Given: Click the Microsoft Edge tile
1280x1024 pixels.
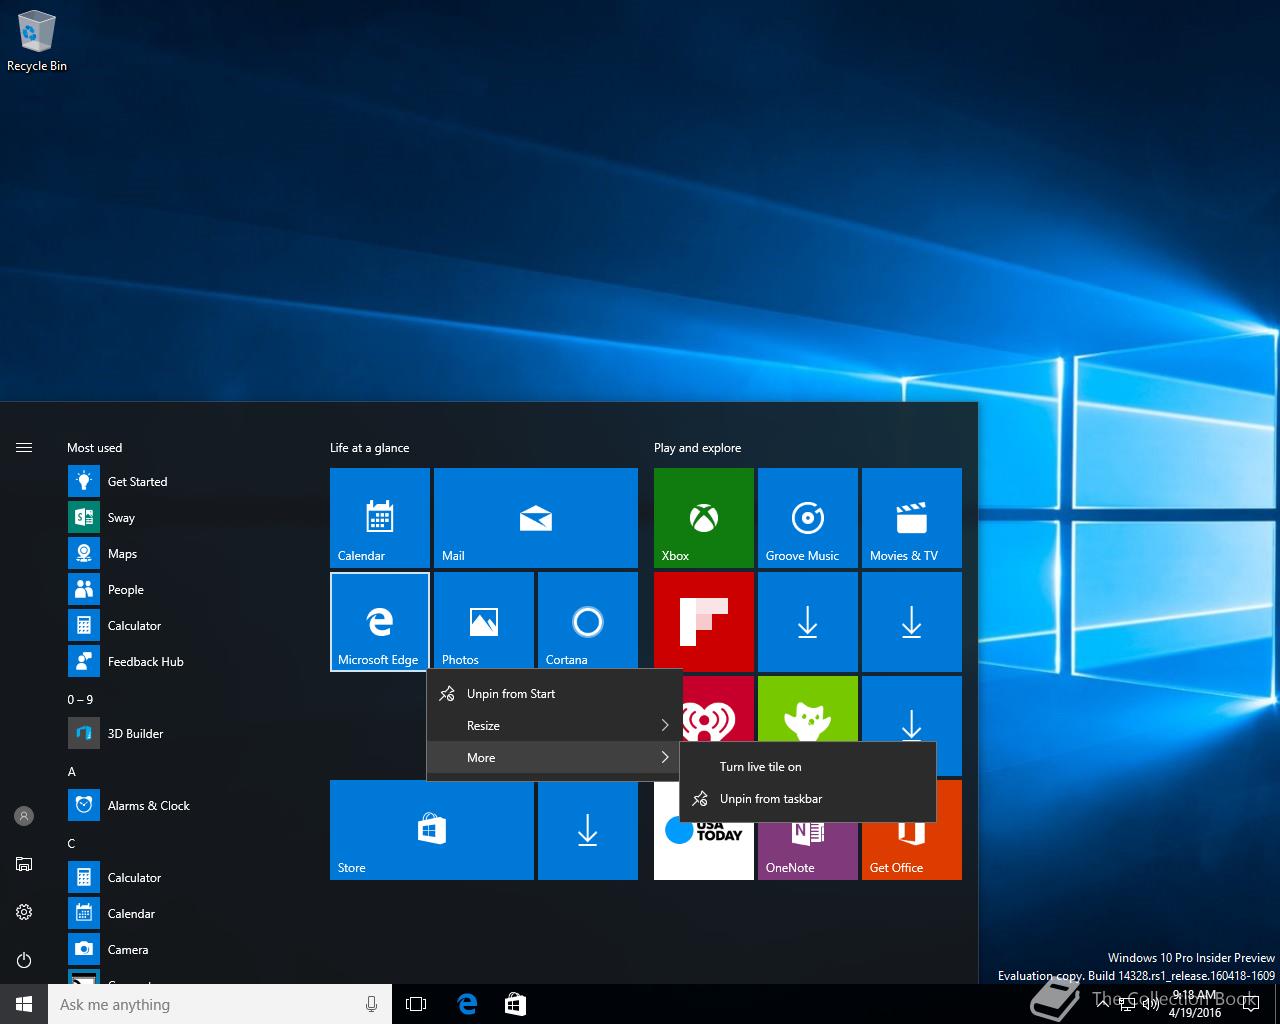Looking at the screenshot, I should coord(380,621).
